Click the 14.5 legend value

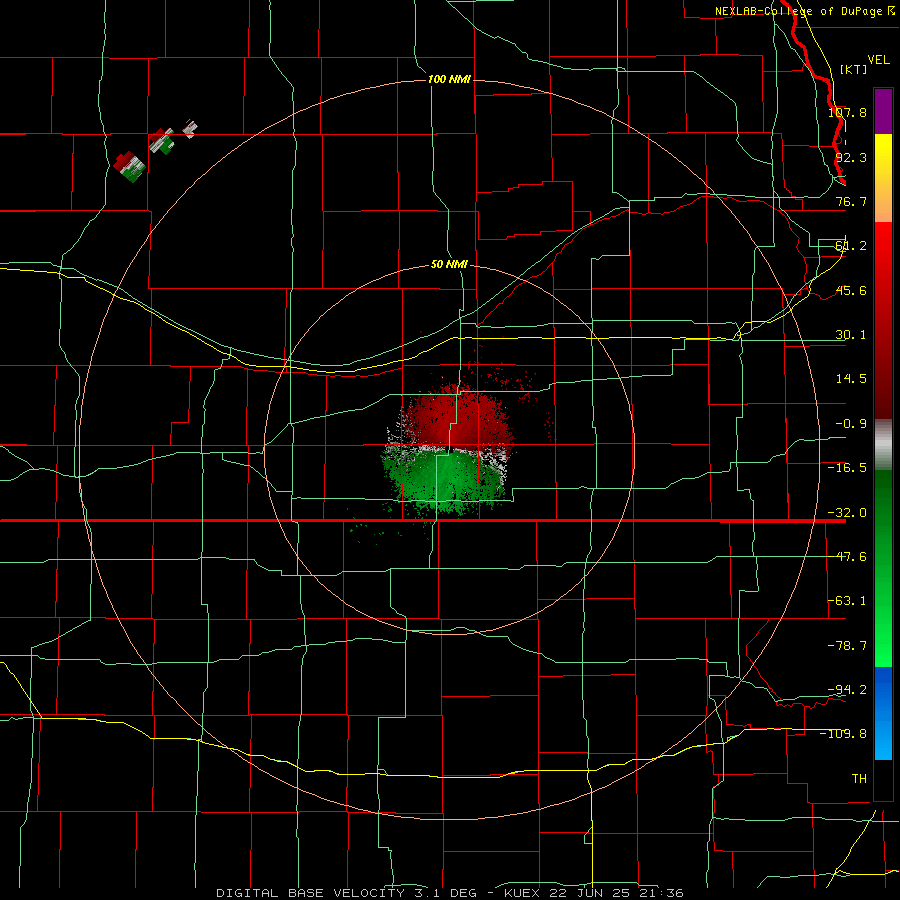click(851, 379)
